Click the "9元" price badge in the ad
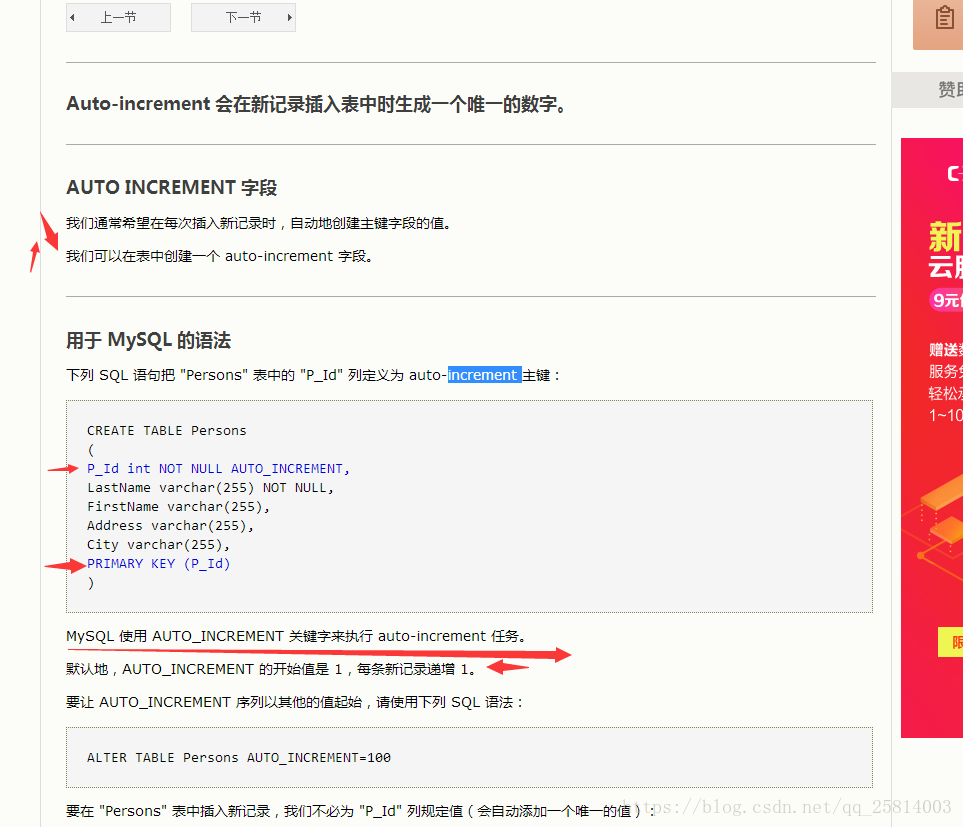This screenshot has width=963, height=827. (946, 300)
